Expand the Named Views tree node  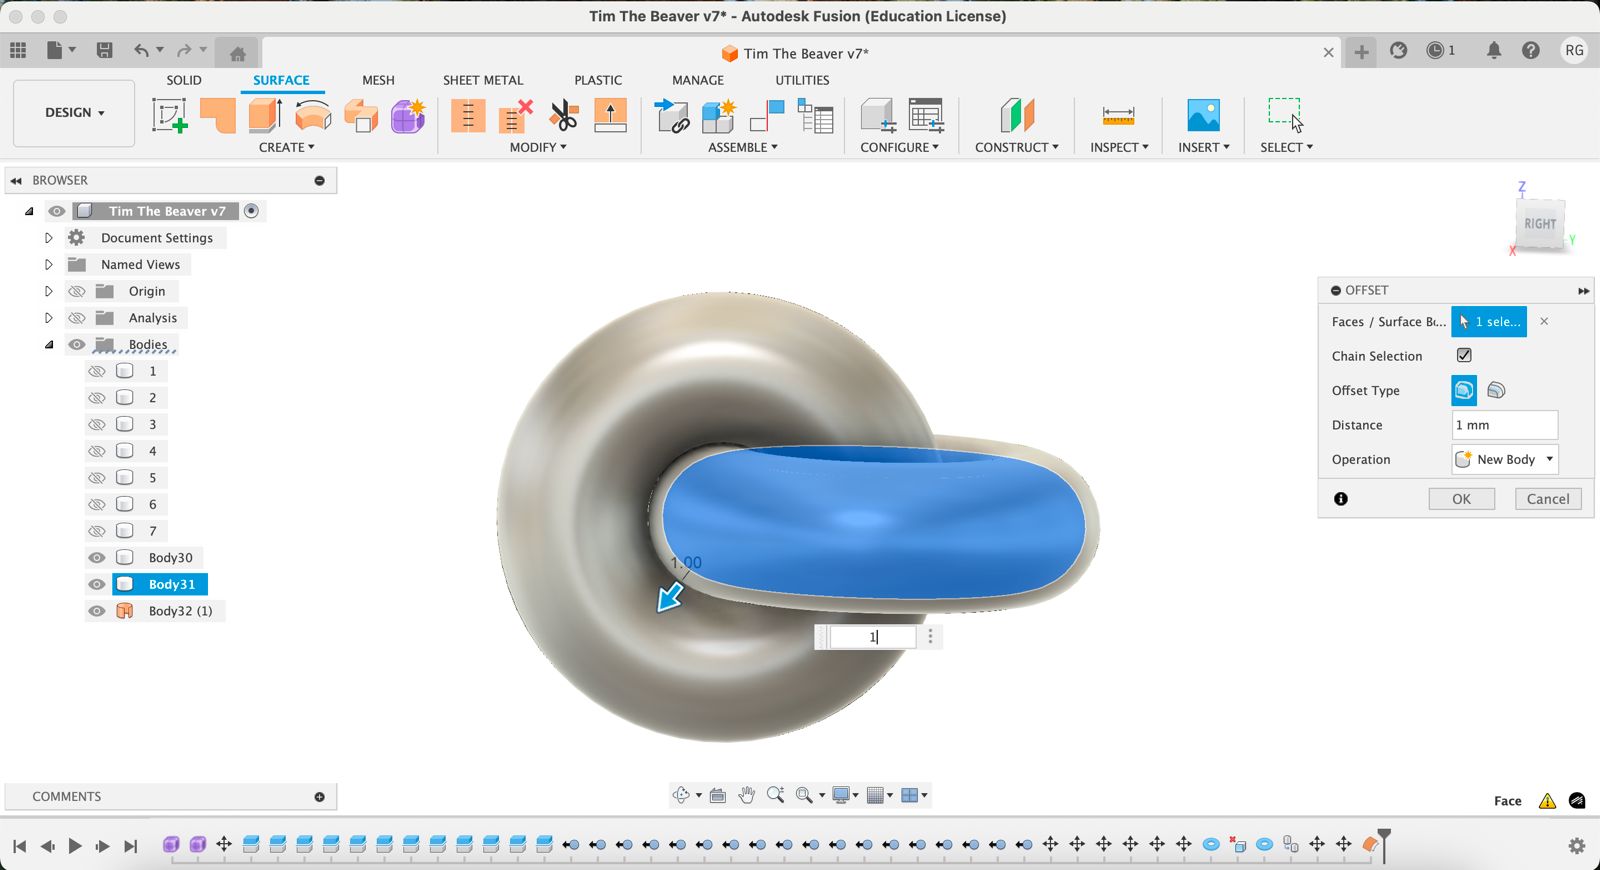48,265
